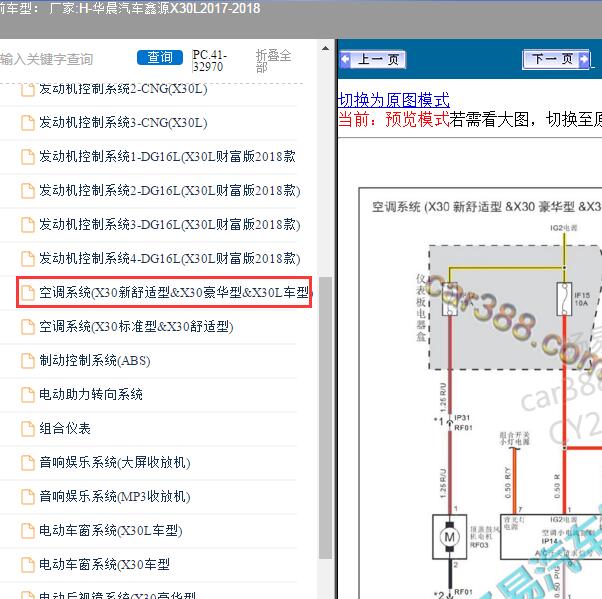This screenshot has height=599, width=602.
Task: Click the 折叠全部 collapse all link
Action: coord(273,61)
